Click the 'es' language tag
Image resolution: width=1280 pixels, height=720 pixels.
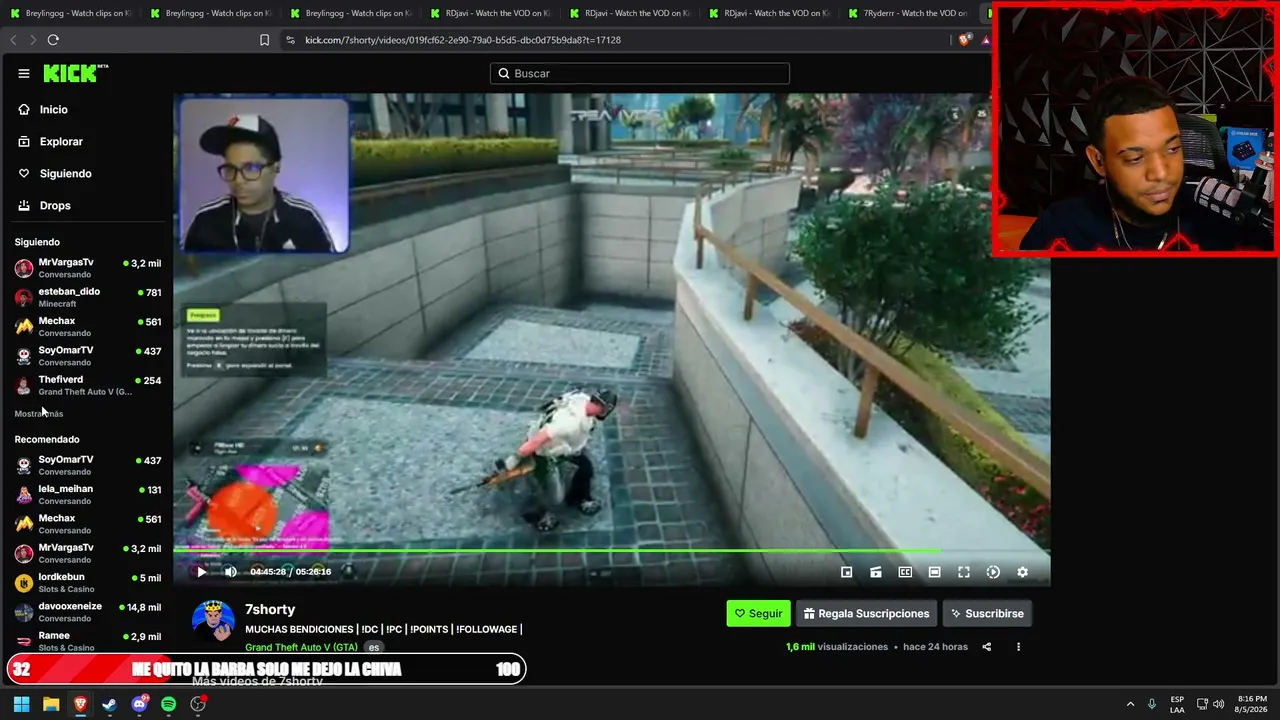(373, 647)
